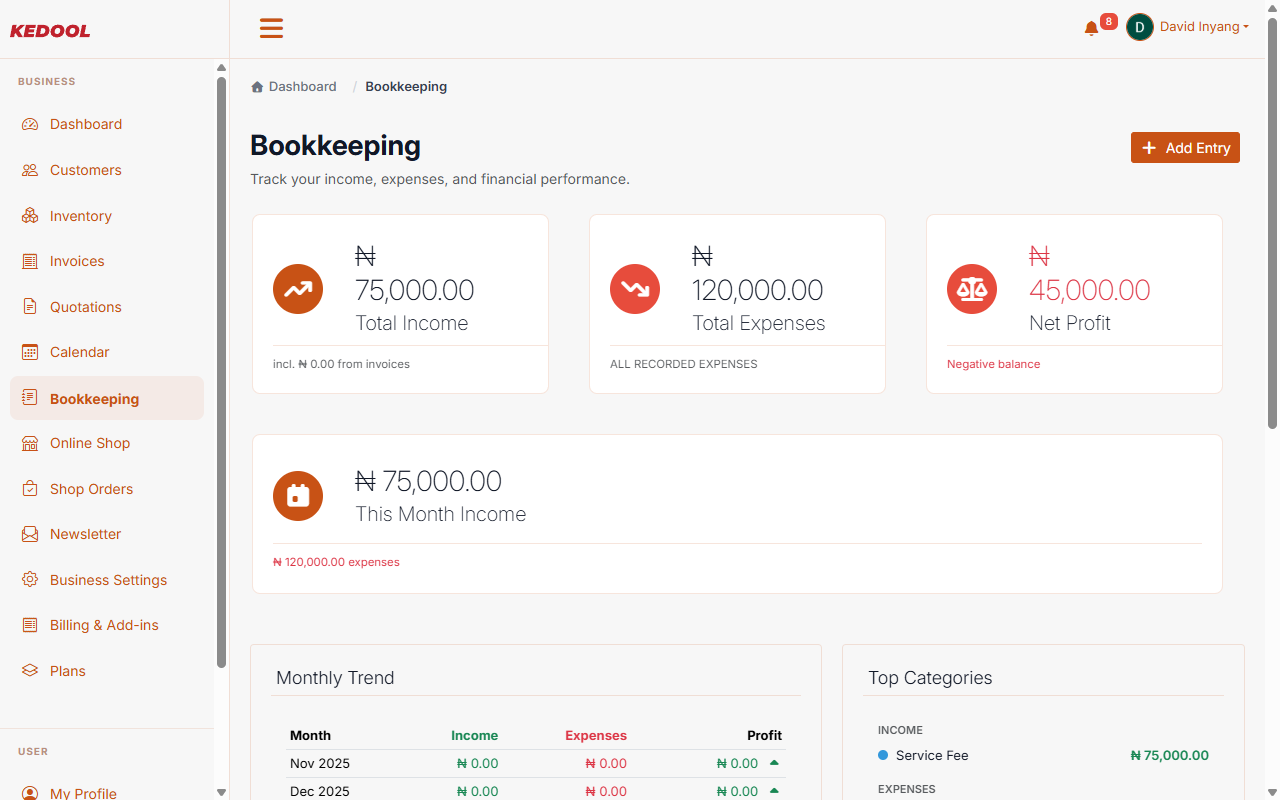The image size is (1280, 800).
Task: Click the Inventory boxes icon
Action: click(x=30, y=216)
